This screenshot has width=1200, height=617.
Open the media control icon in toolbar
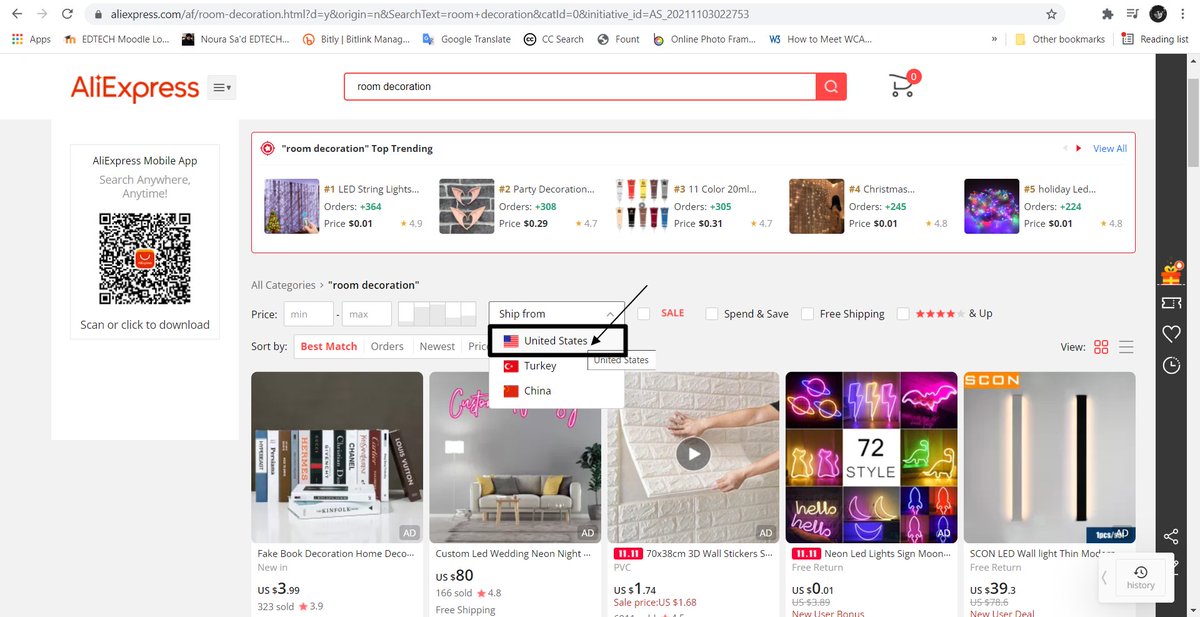tap(1132, 15)
